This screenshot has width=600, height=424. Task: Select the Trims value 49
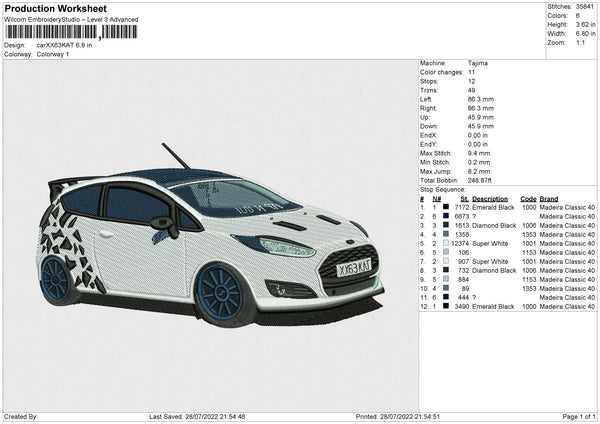(471, 91)
